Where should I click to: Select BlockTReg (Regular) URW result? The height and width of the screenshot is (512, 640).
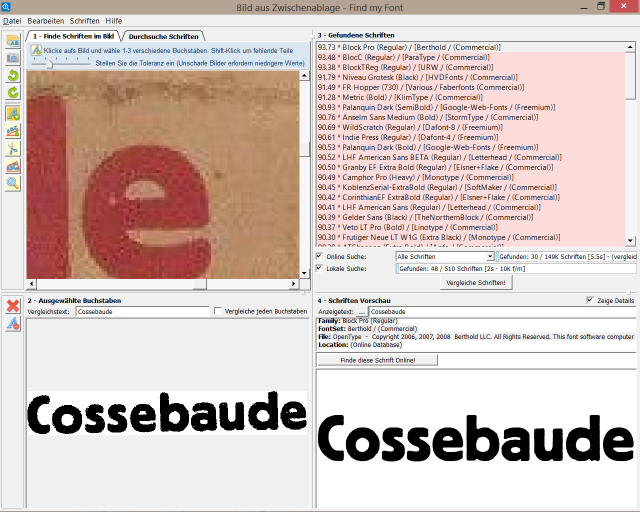471,67
